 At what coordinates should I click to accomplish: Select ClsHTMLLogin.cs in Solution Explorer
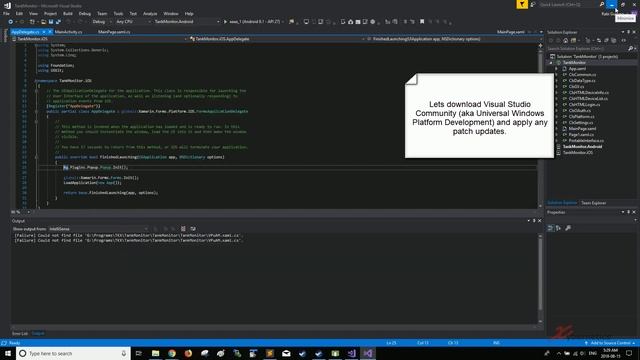[x=584, y=104]
